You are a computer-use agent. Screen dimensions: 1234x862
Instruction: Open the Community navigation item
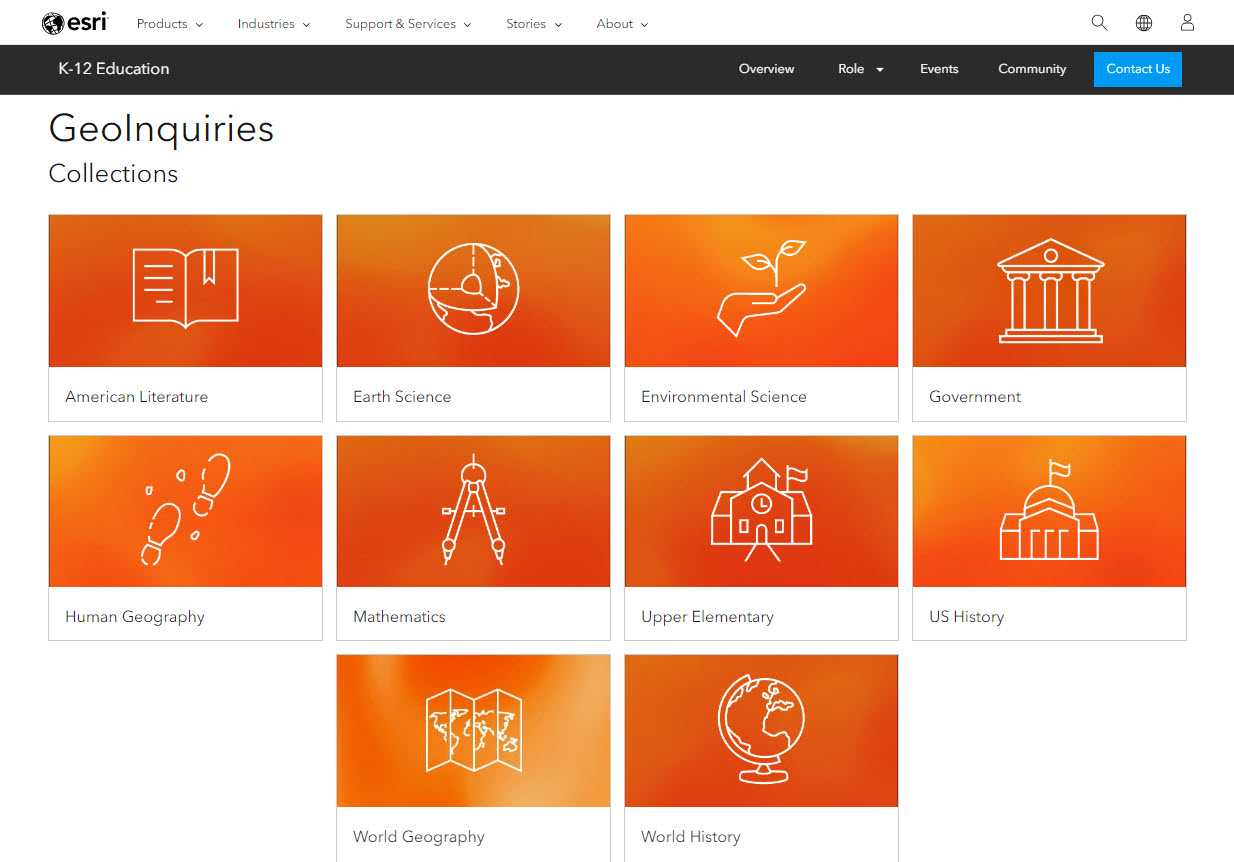1032,69
